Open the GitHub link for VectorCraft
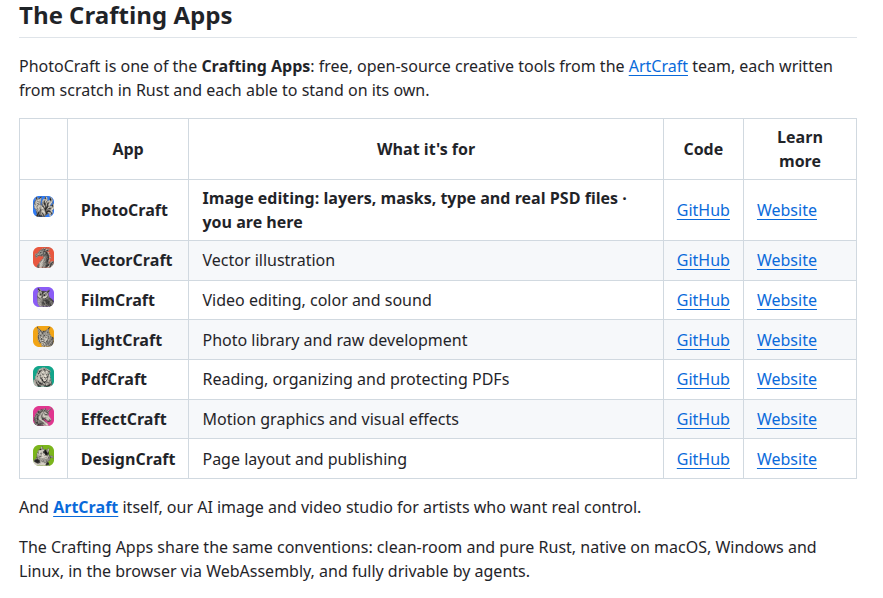 click(703, 260)
